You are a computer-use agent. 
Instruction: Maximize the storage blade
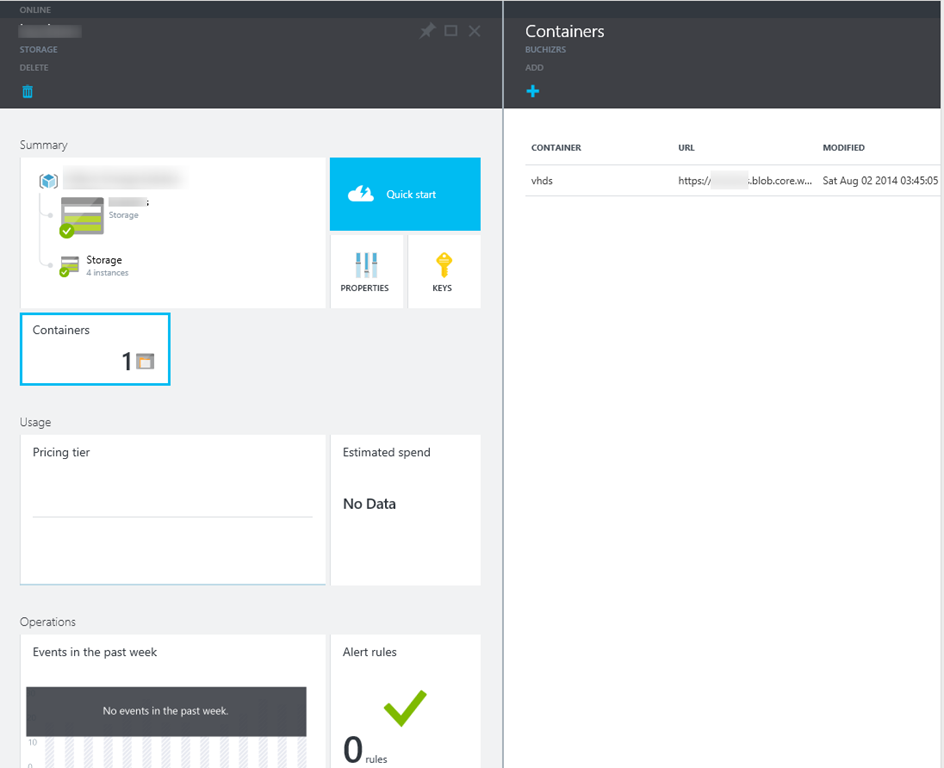pyautogui.click(x=450, y=31)
